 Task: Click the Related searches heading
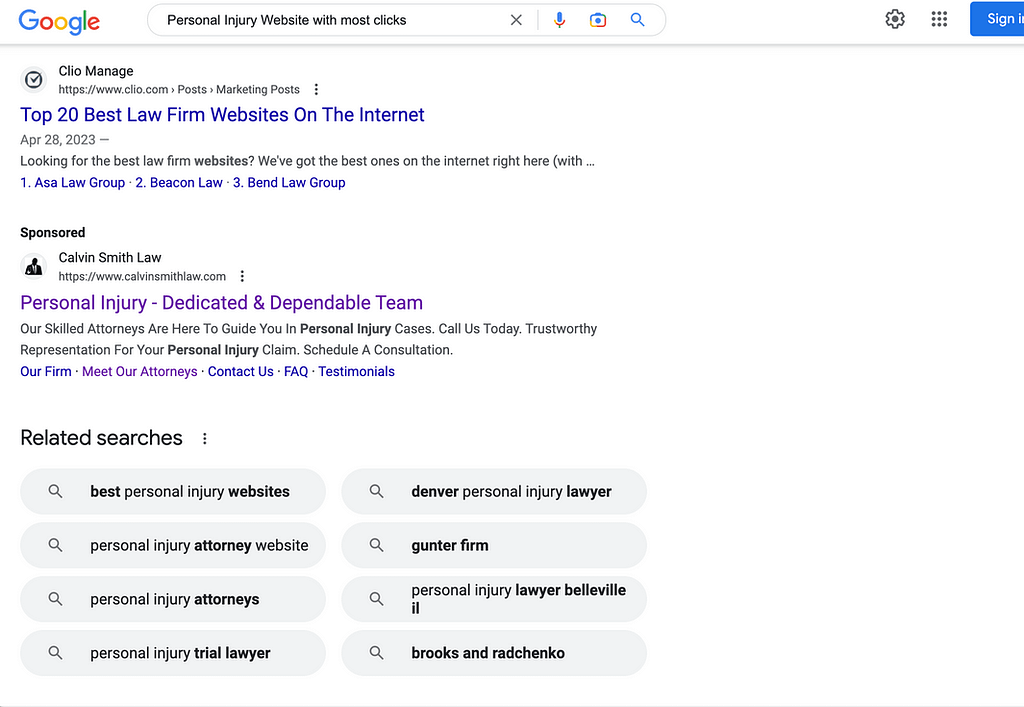(101, 437)
